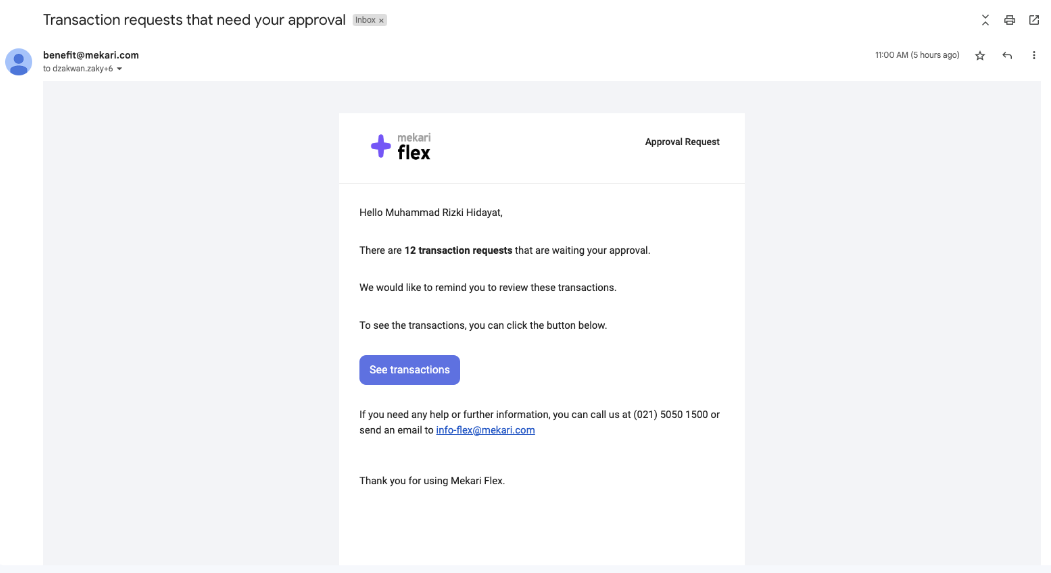Open the info-flex@mekari.com email link
This screenshot has width=1051, height=573.
[485, 430]
